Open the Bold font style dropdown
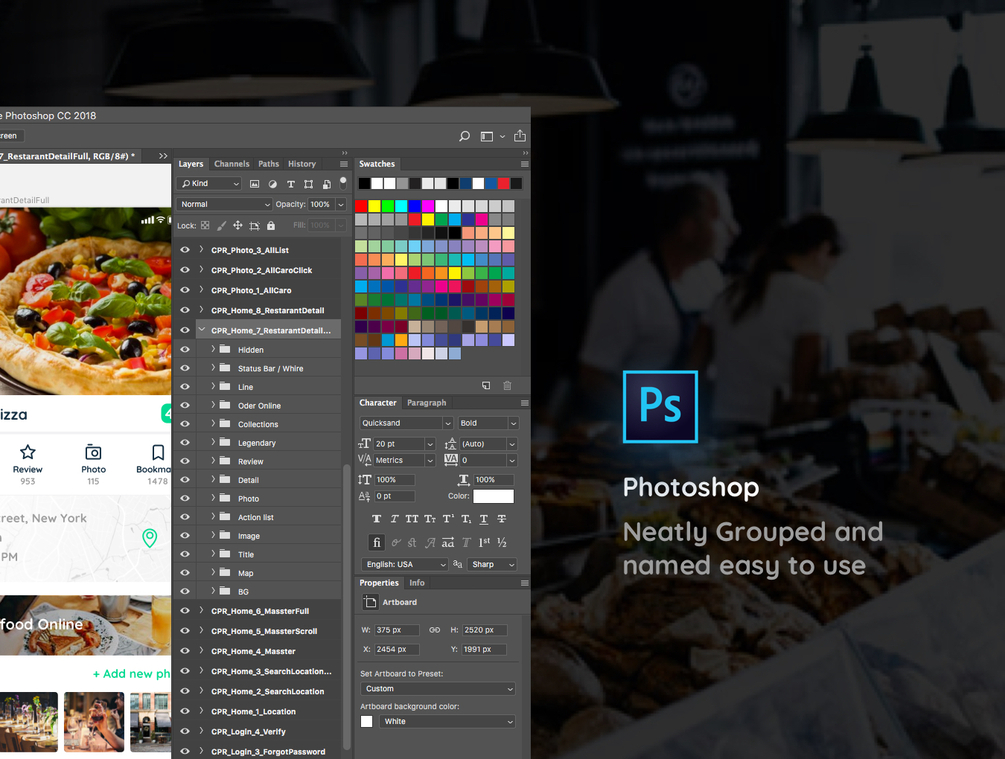Screen dimensions: 1005x759 [488, 423]
